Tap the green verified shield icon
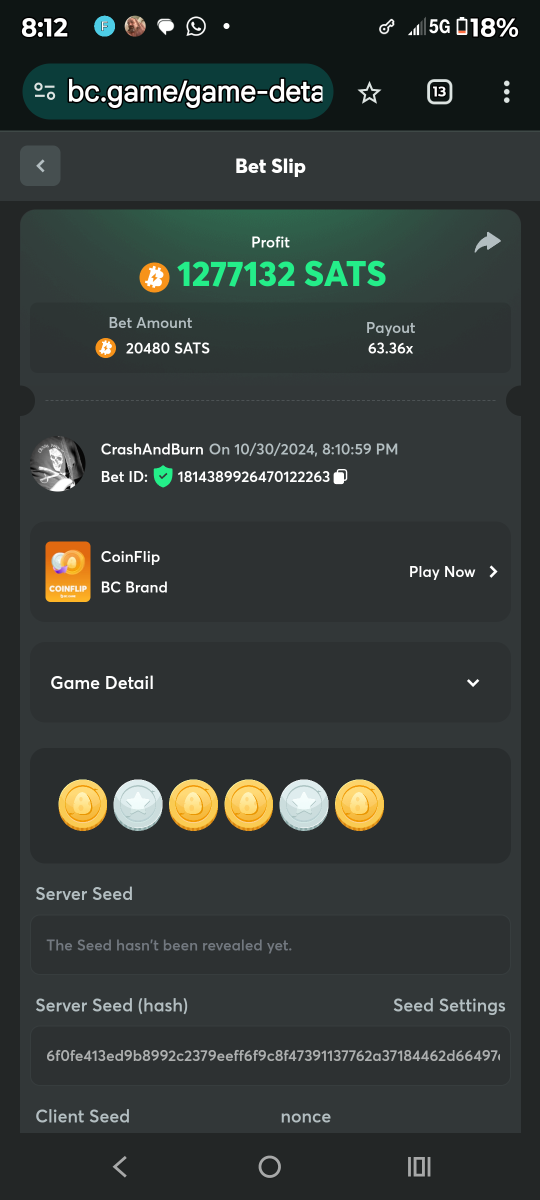This screenshot has width=540, height=1200. tap(163, 477)
